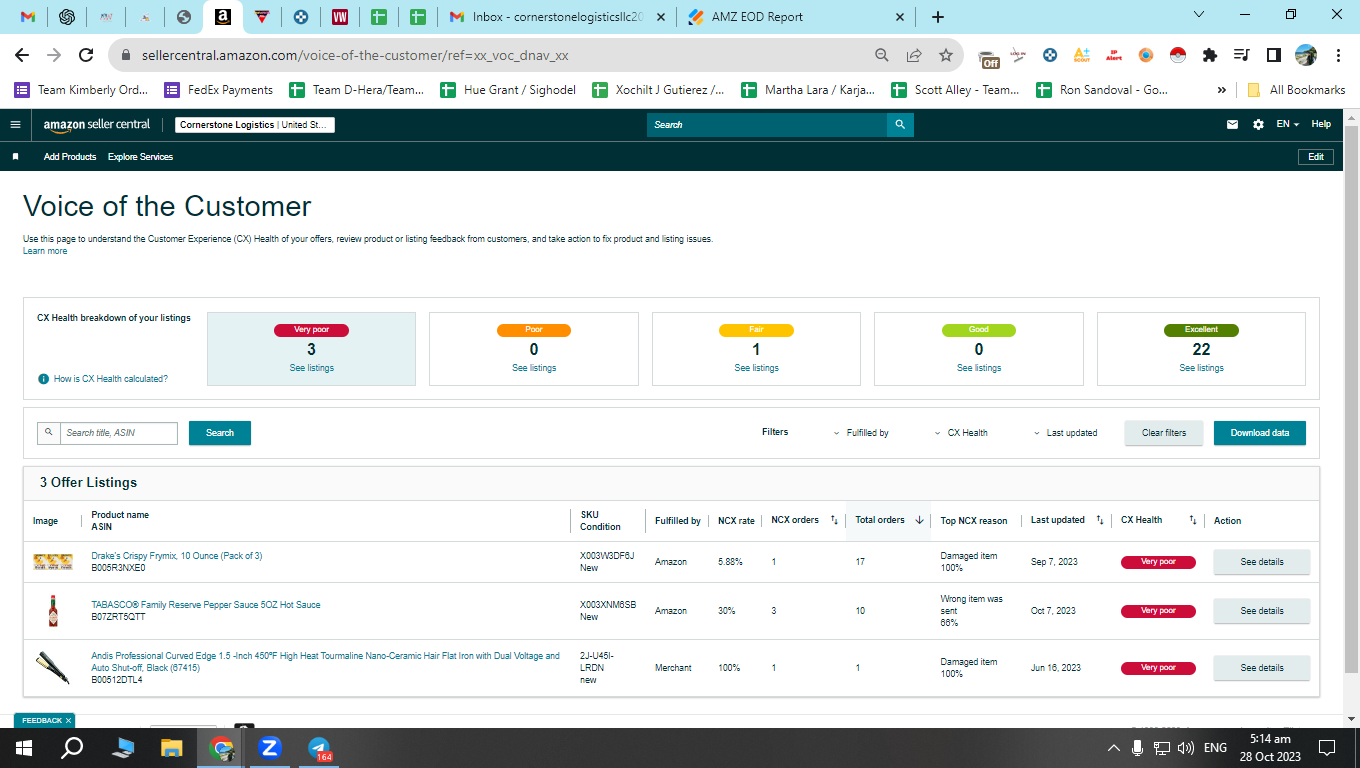Open Chrome's three-dot menu
Image resolution: width=1360 pixels, height=768 pixels.
pyautogui.click(x=1336, y=55)
